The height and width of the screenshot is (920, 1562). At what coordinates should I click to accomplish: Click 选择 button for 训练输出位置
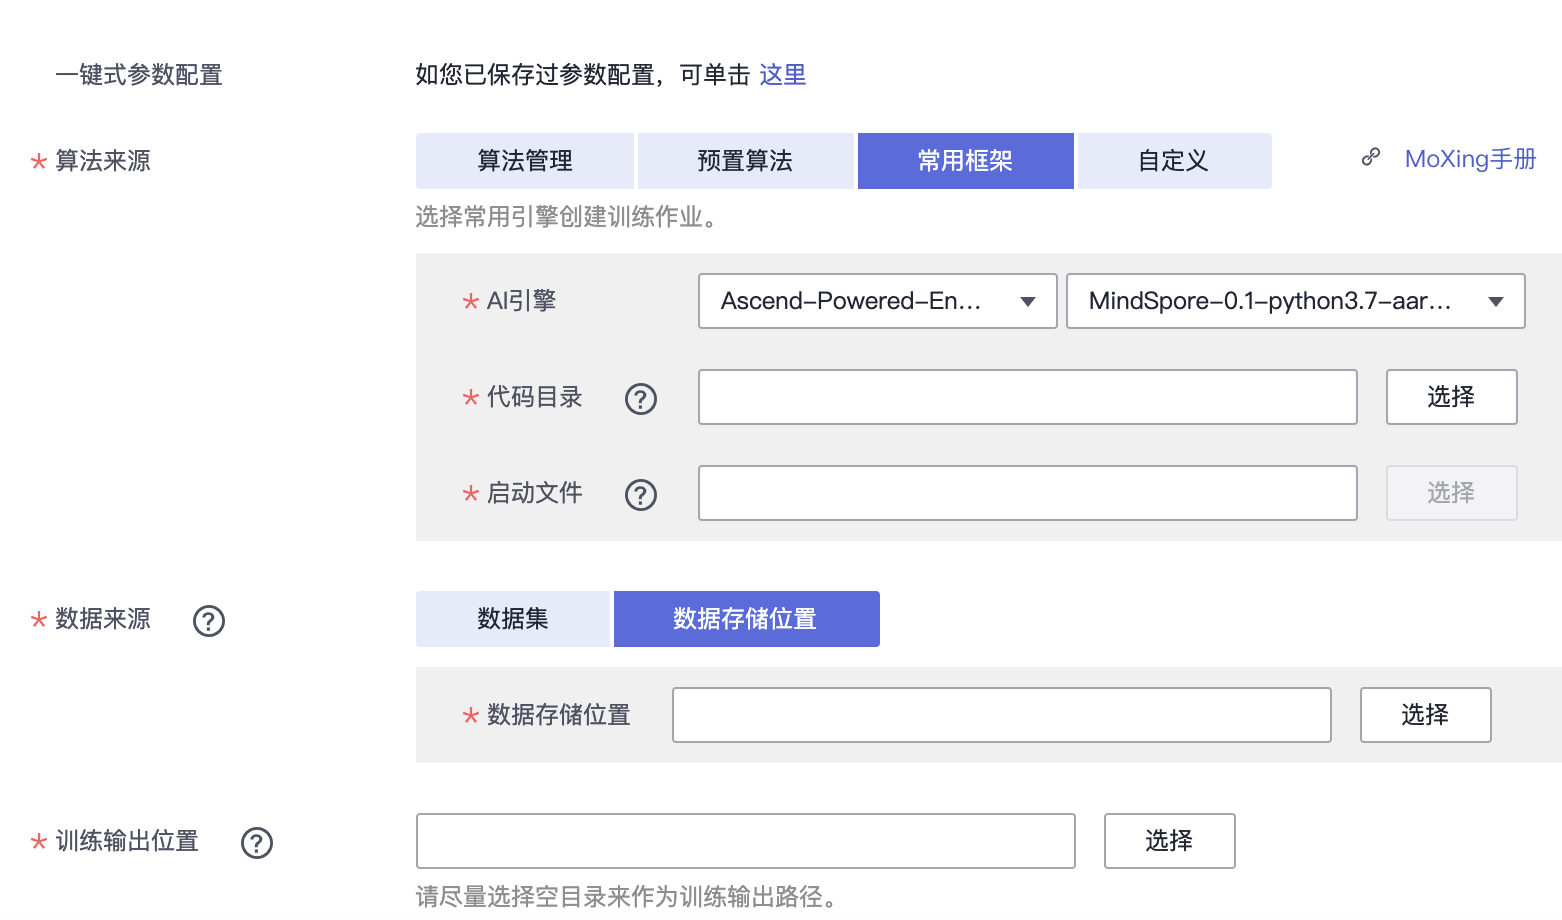click(1169, 841)
